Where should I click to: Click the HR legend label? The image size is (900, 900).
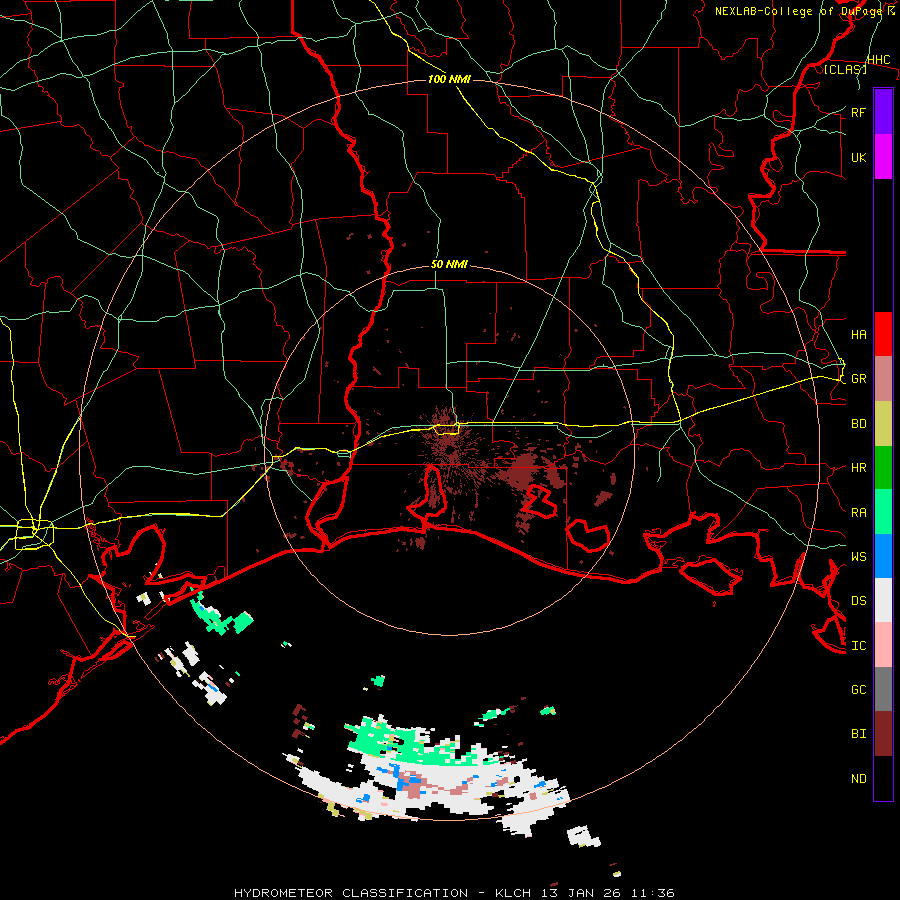pyautogui.click(x=858, y=468)
